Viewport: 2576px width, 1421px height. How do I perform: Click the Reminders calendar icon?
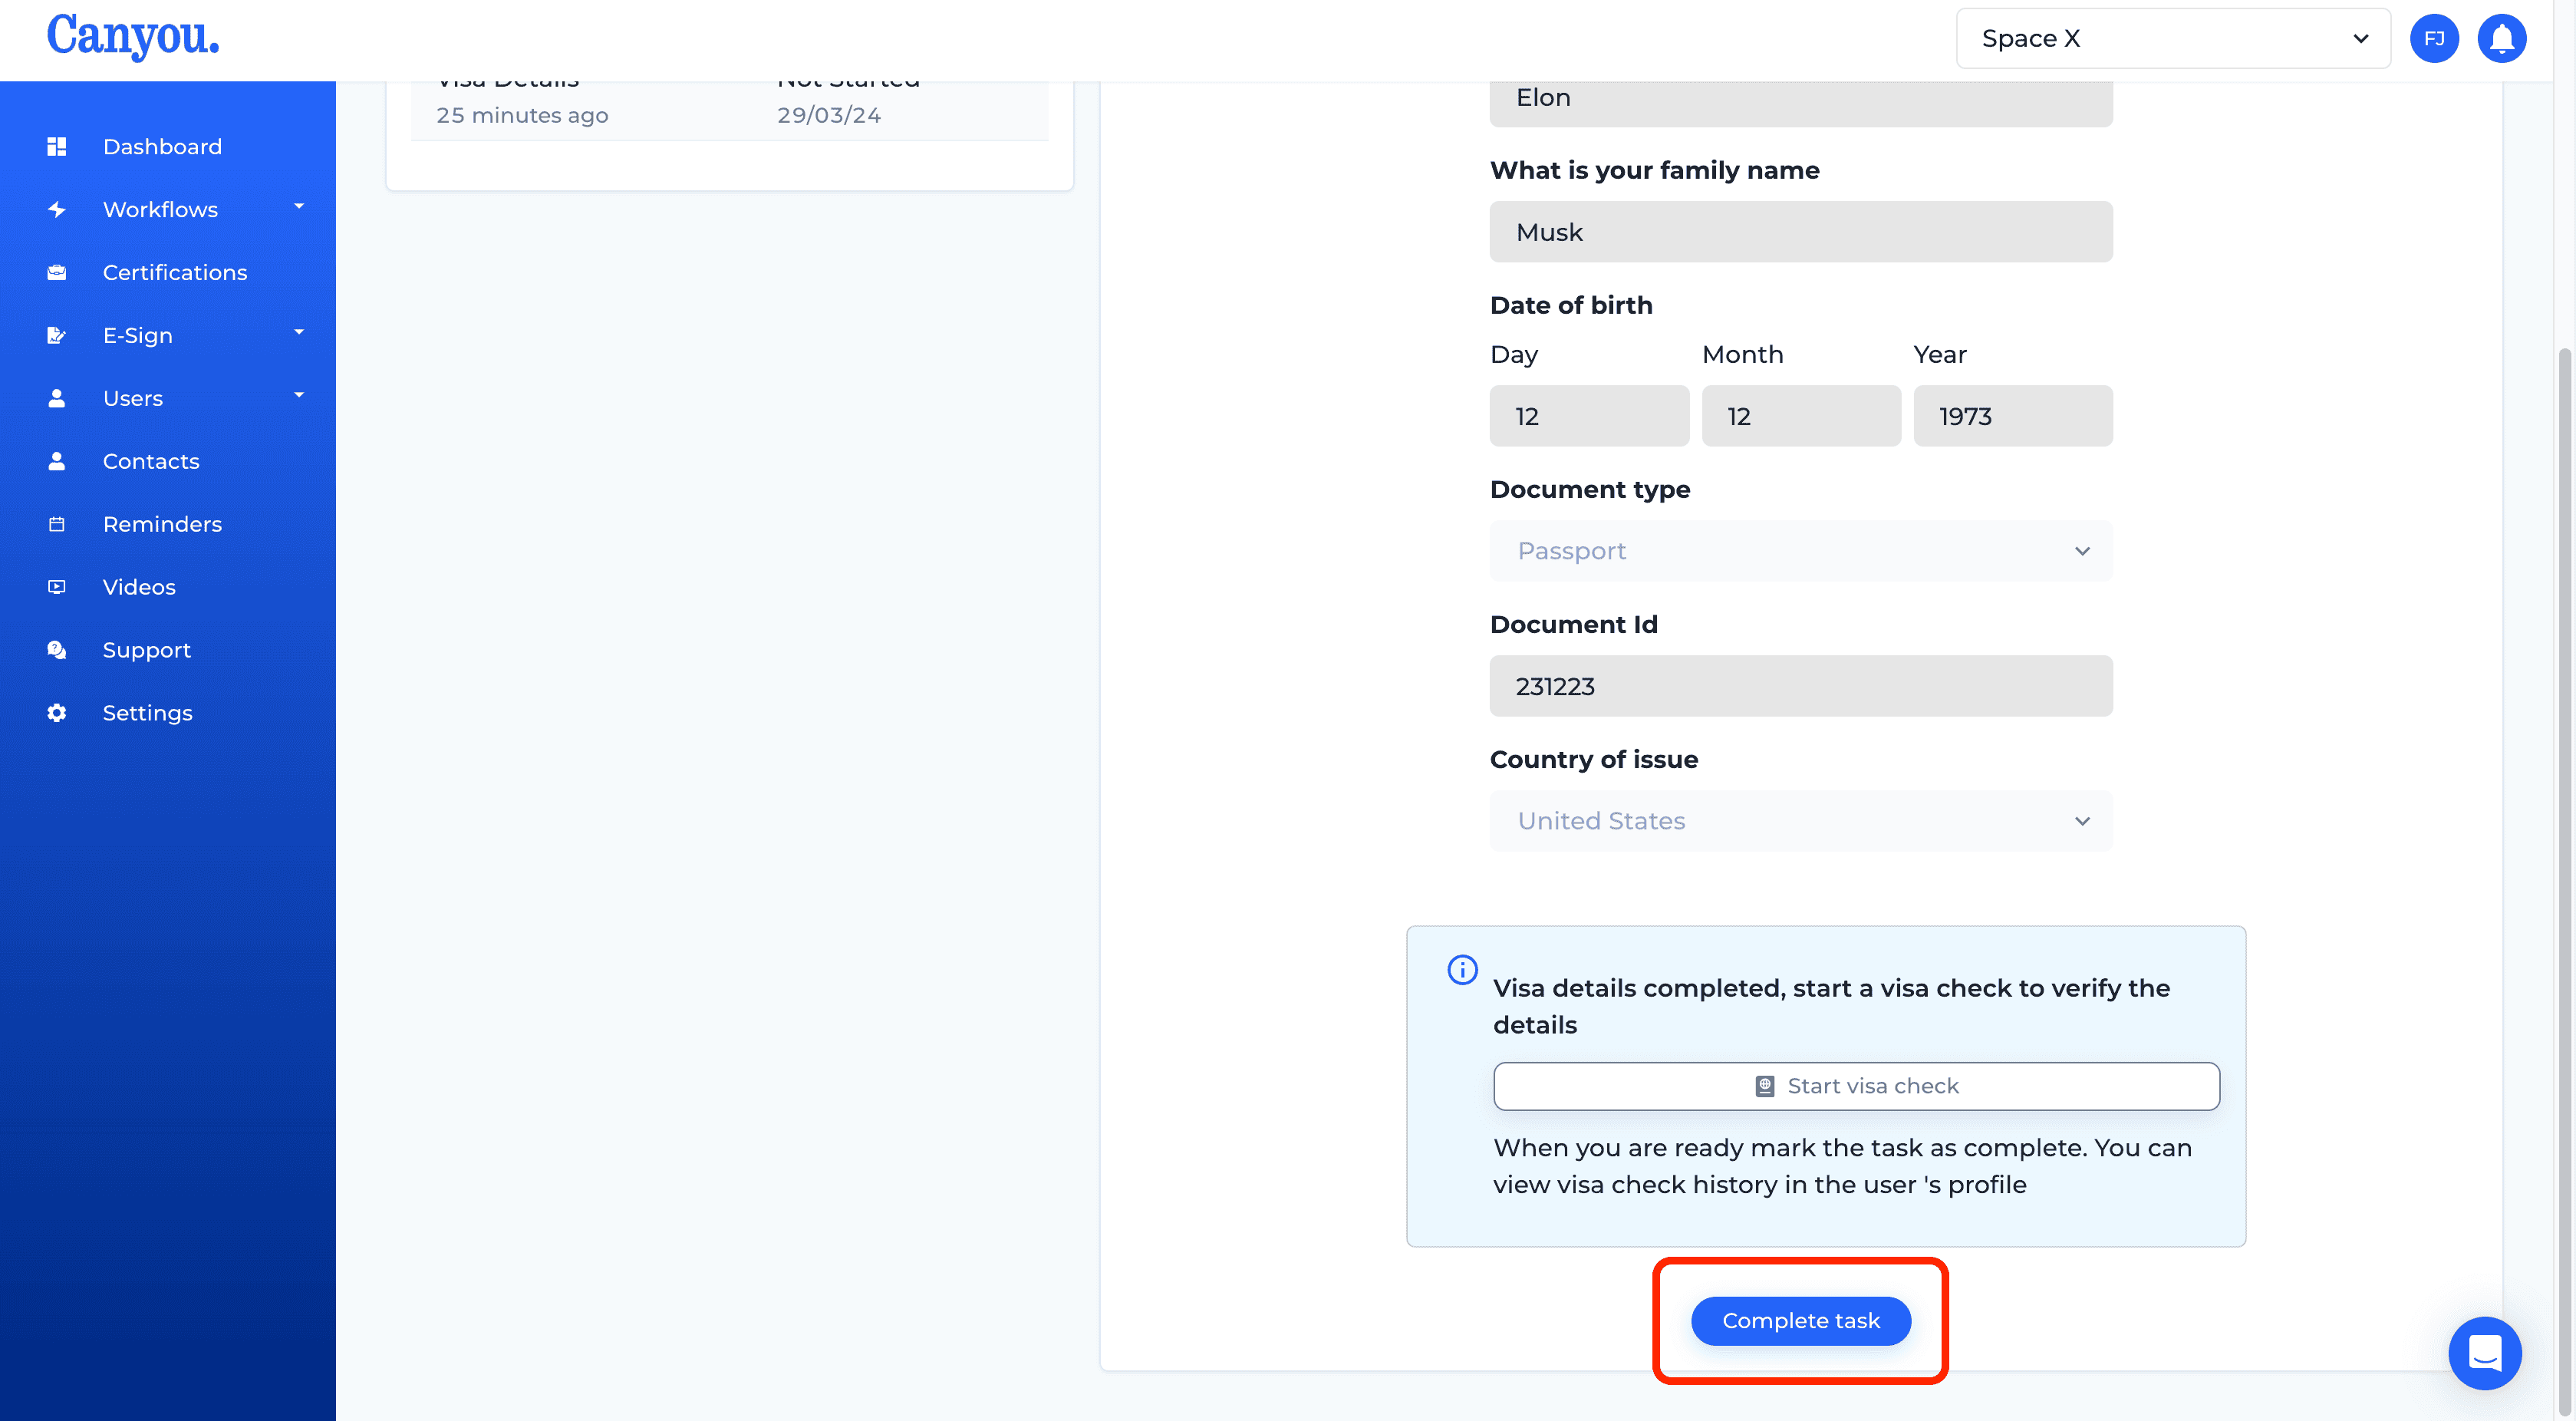click(x=57, y=524)
